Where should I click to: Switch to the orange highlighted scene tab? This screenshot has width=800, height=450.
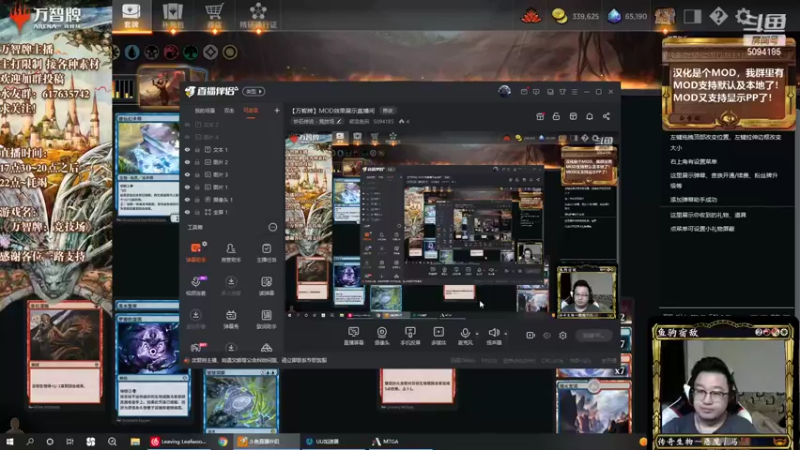tap(251, 111)
